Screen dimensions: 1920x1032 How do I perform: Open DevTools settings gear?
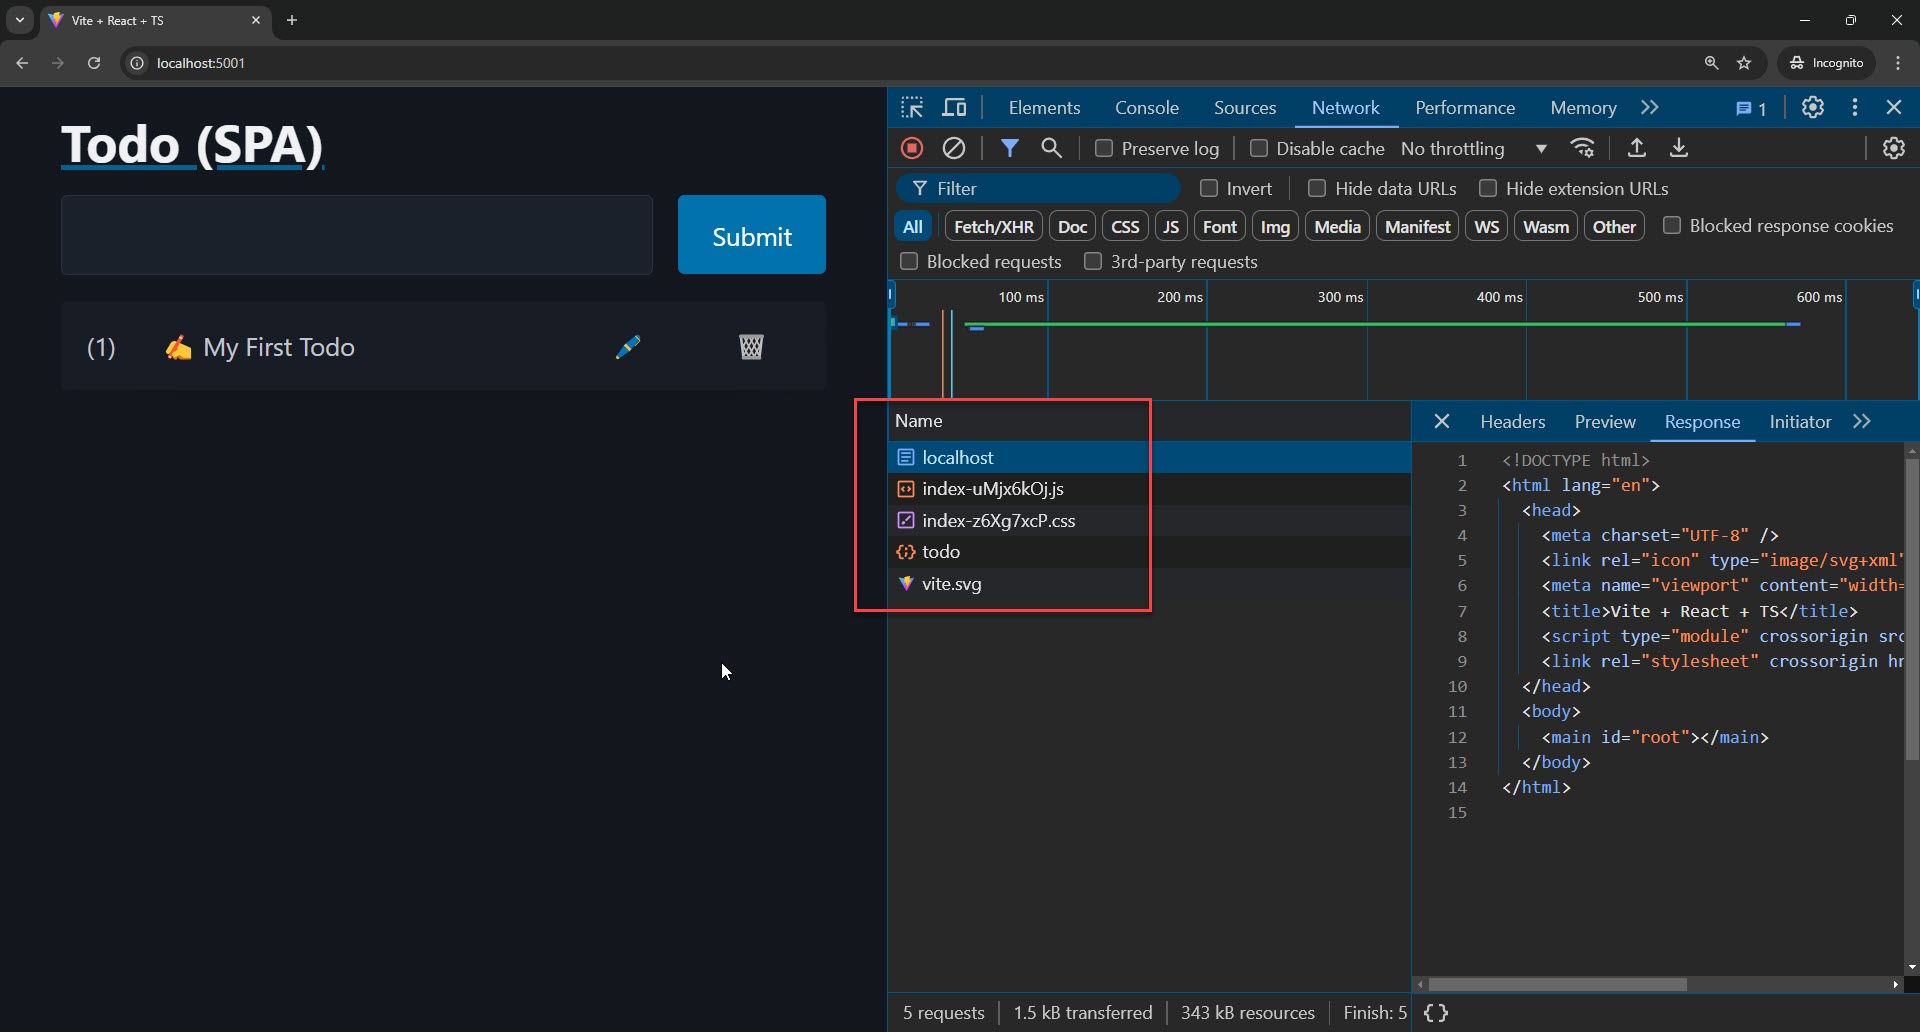click(x=1813, y=108)
